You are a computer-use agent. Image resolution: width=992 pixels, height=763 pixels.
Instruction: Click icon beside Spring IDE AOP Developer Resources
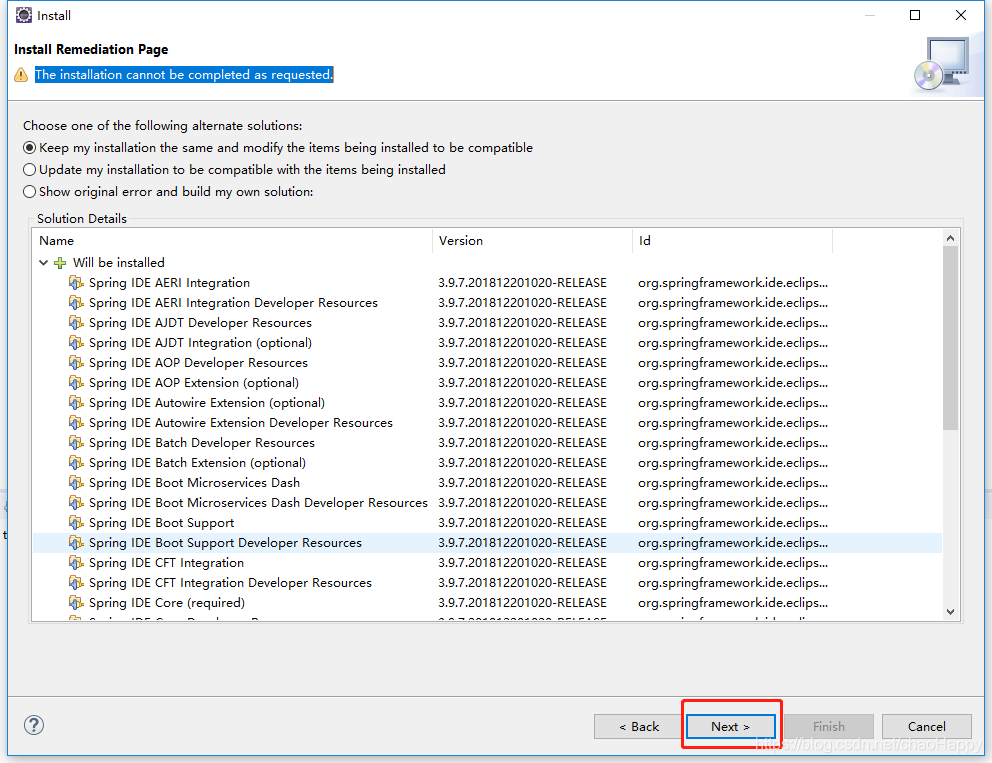pos(76,363)
